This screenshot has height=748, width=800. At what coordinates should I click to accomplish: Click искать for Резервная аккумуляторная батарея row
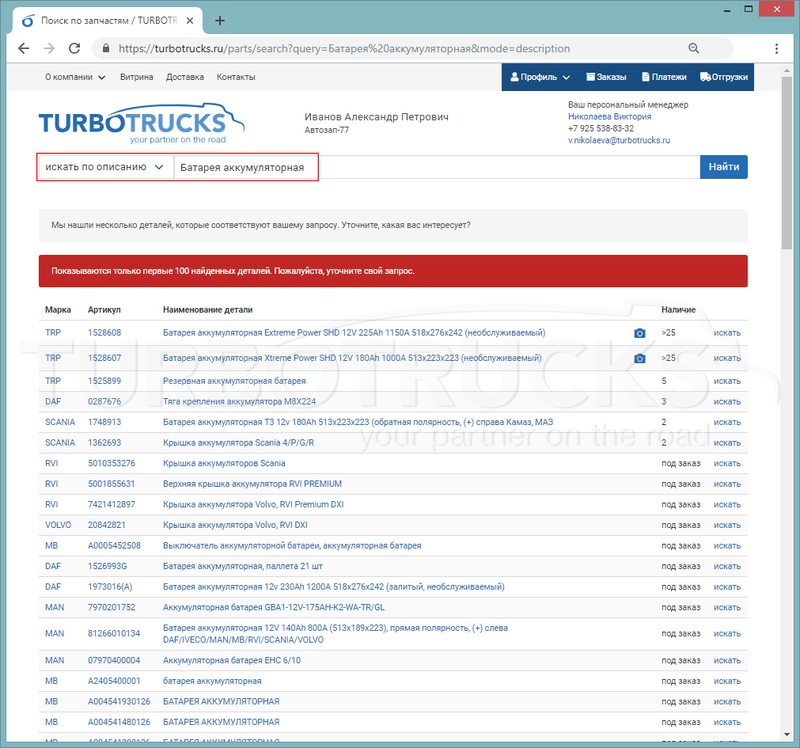727,381
